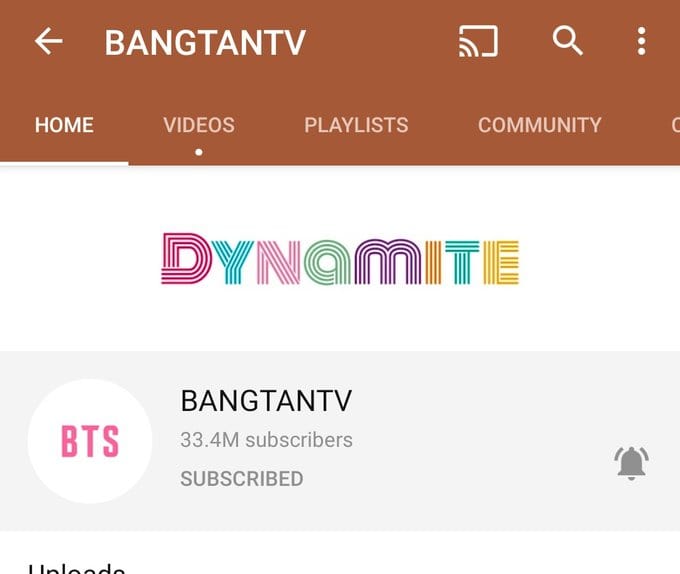Click the 33.4M subscribers count
The image size is (680, 574).
pyautogui.click(x=266, y=440)
